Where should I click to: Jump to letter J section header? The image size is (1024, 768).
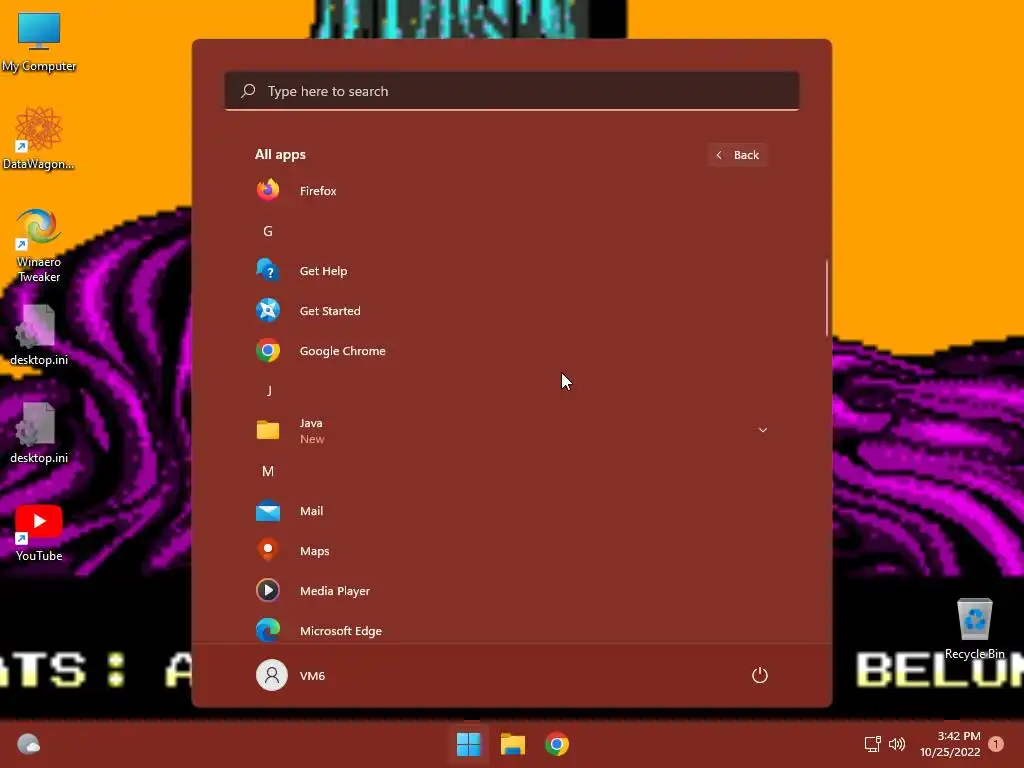click(x=268, y=391)
